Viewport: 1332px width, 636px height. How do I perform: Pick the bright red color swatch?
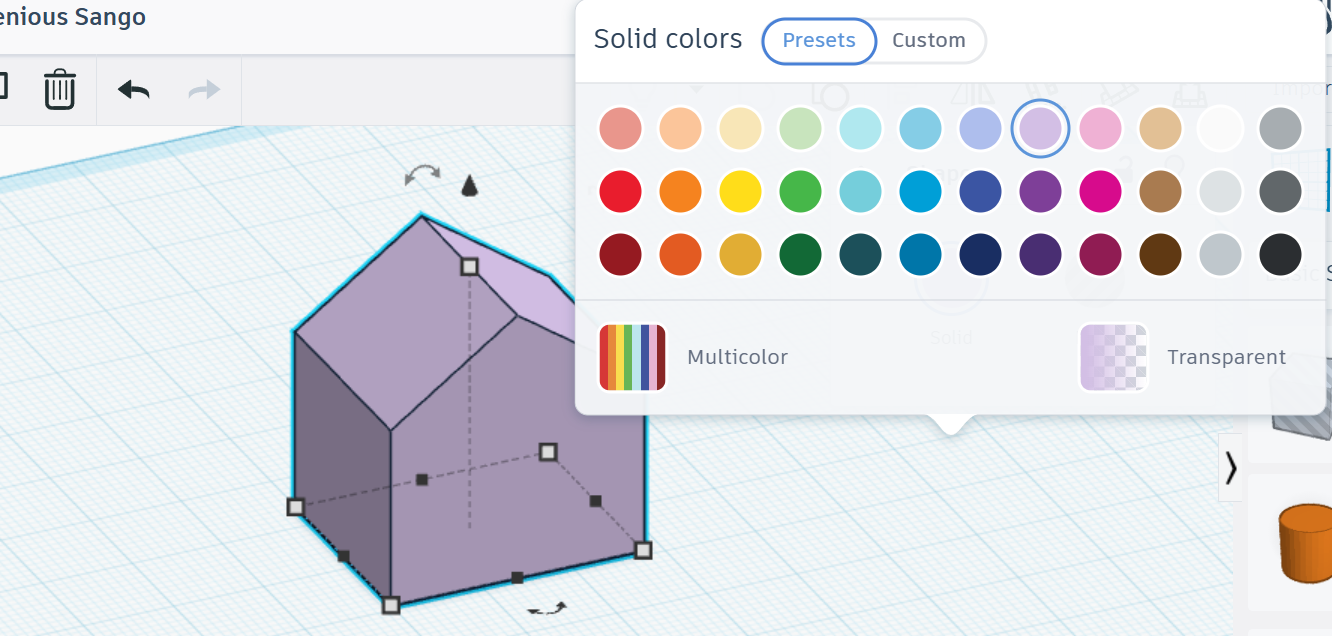tap(620, 191)
